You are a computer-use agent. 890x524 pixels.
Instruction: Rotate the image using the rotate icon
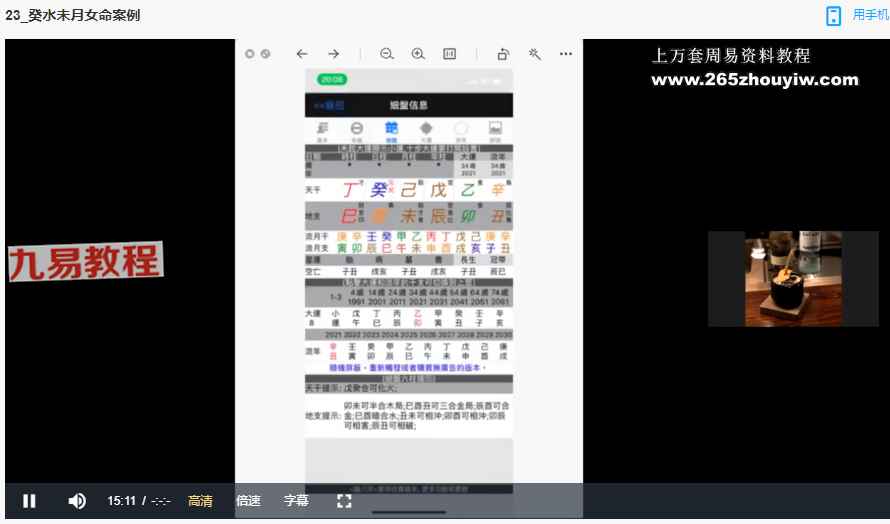click(x=503, y=54)
